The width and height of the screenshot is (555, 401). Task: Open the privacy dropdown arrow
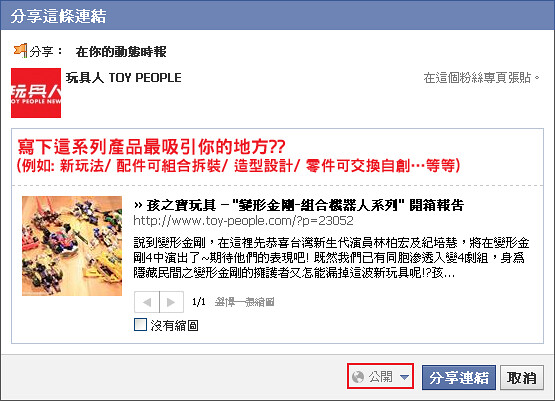pyautogui.click(x=404, y=377)
